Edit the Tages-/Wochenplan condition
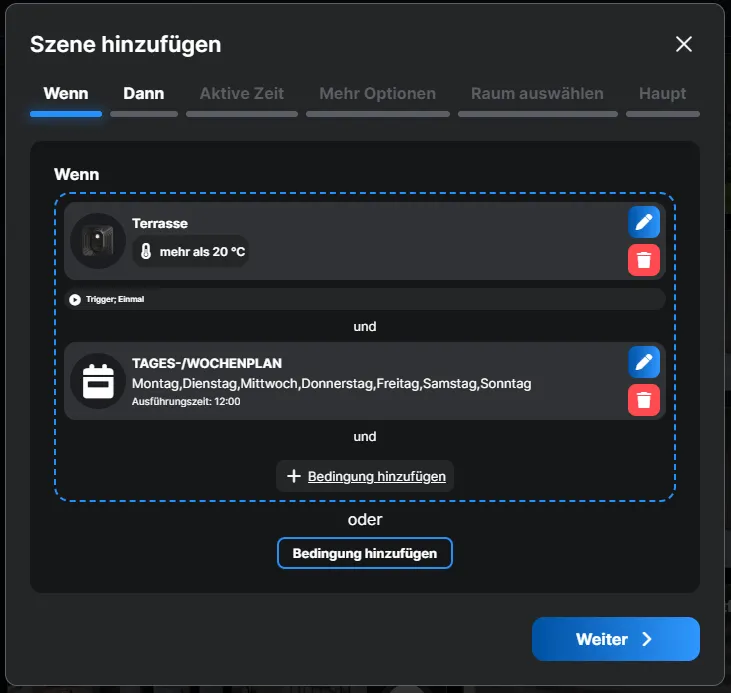731x693 pixels. pos(644,362)
